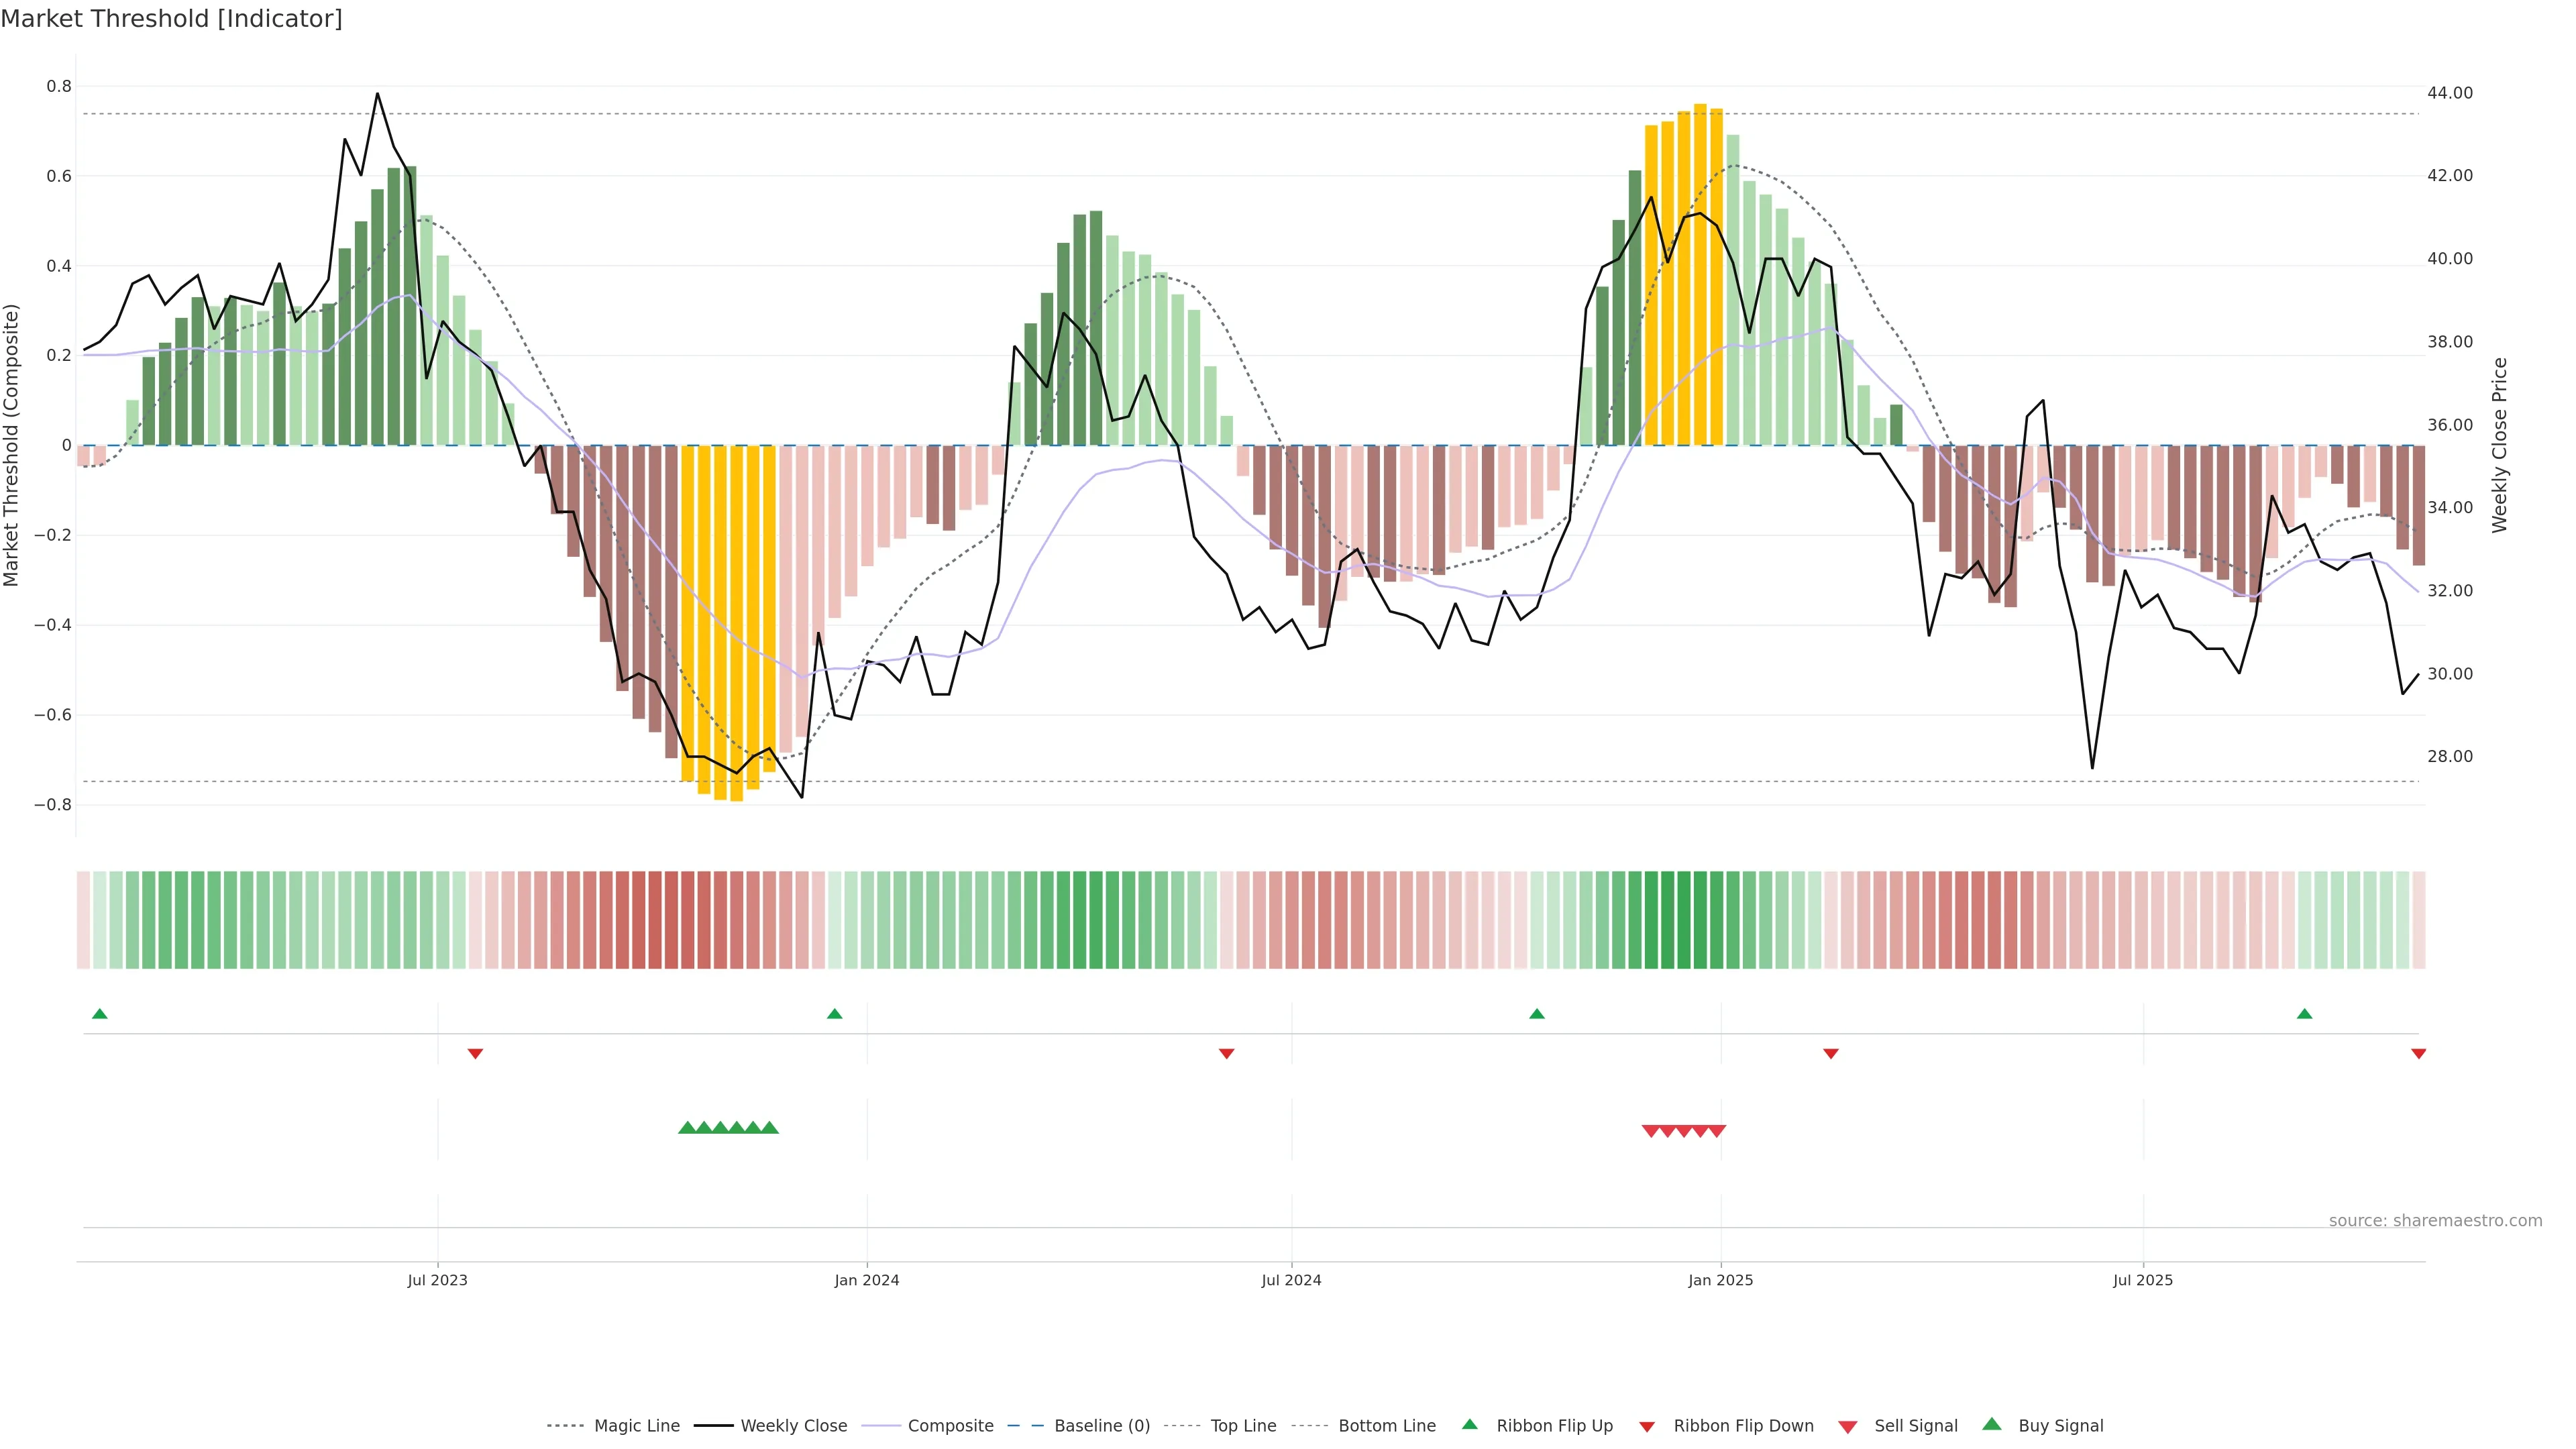Viewport: 2576px width, 1449px height.
Task: Click the source: sharemaestro.com text
Action: tap(2435, 1221)
